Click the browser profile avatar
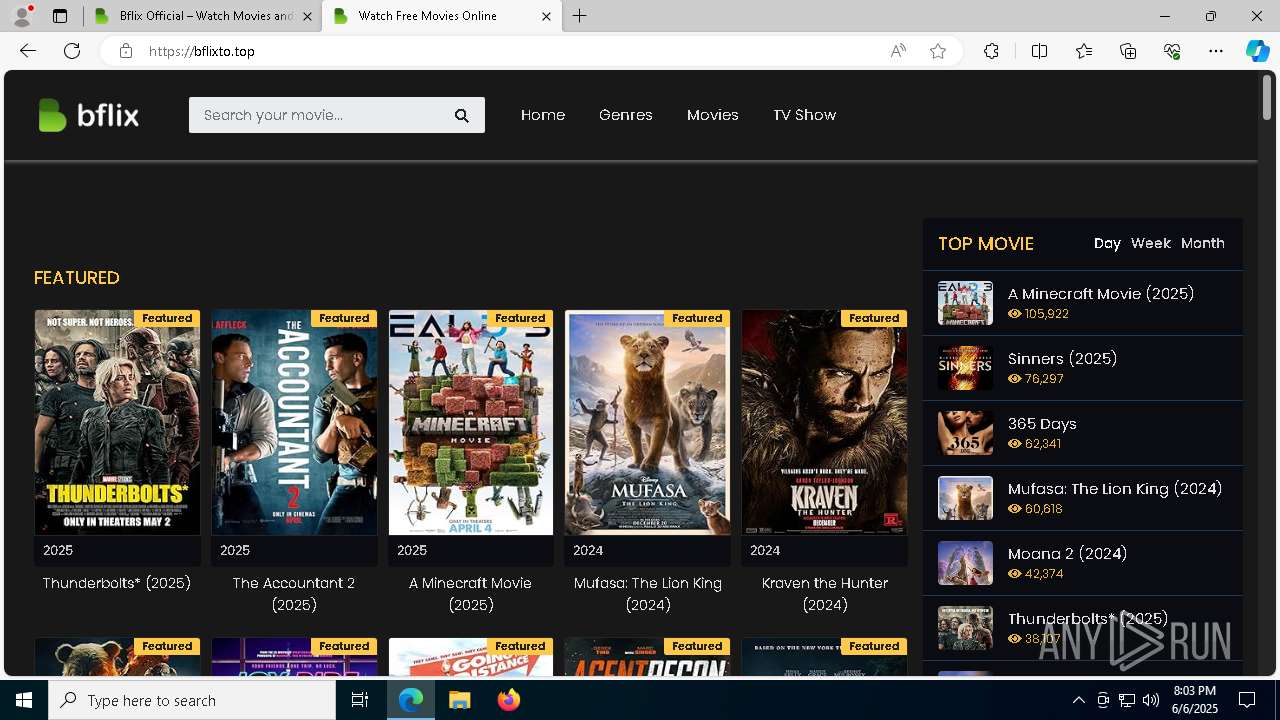 point(22,16)
